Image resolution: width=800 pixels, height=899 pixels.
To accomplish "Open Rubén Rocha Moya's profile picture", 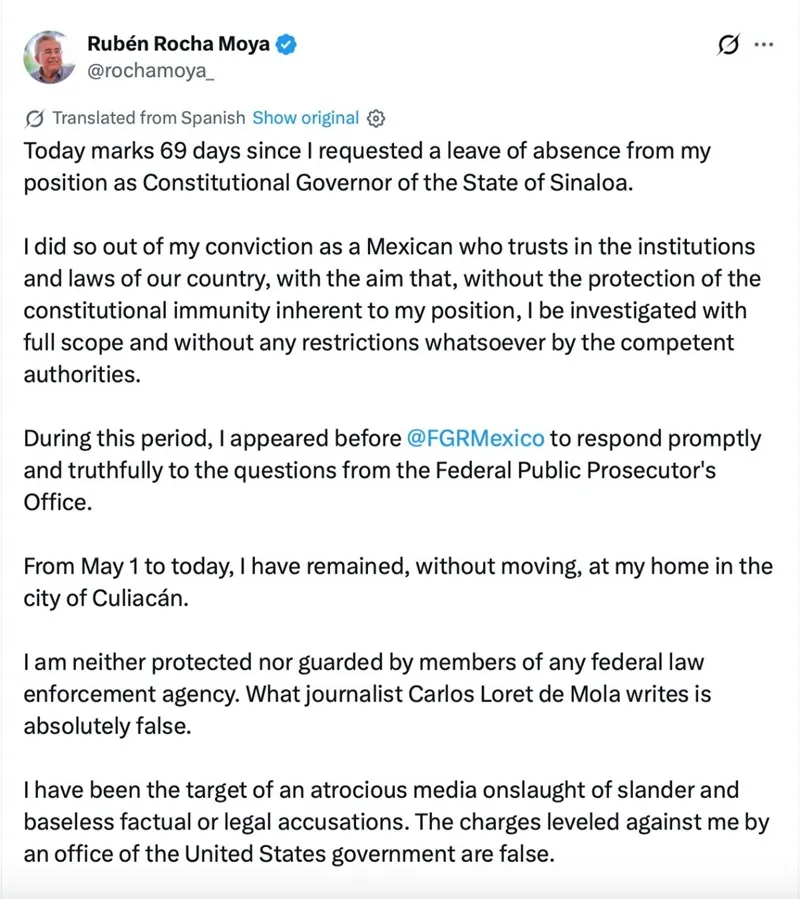I will (49, 57).
